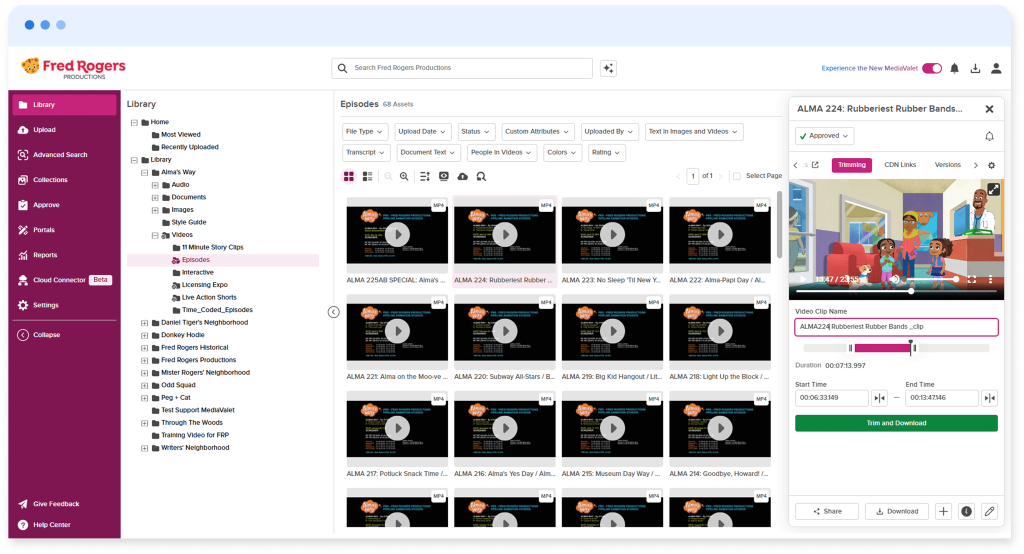
Task: Click the sort order icon
Action: click(x=424, y=176)
